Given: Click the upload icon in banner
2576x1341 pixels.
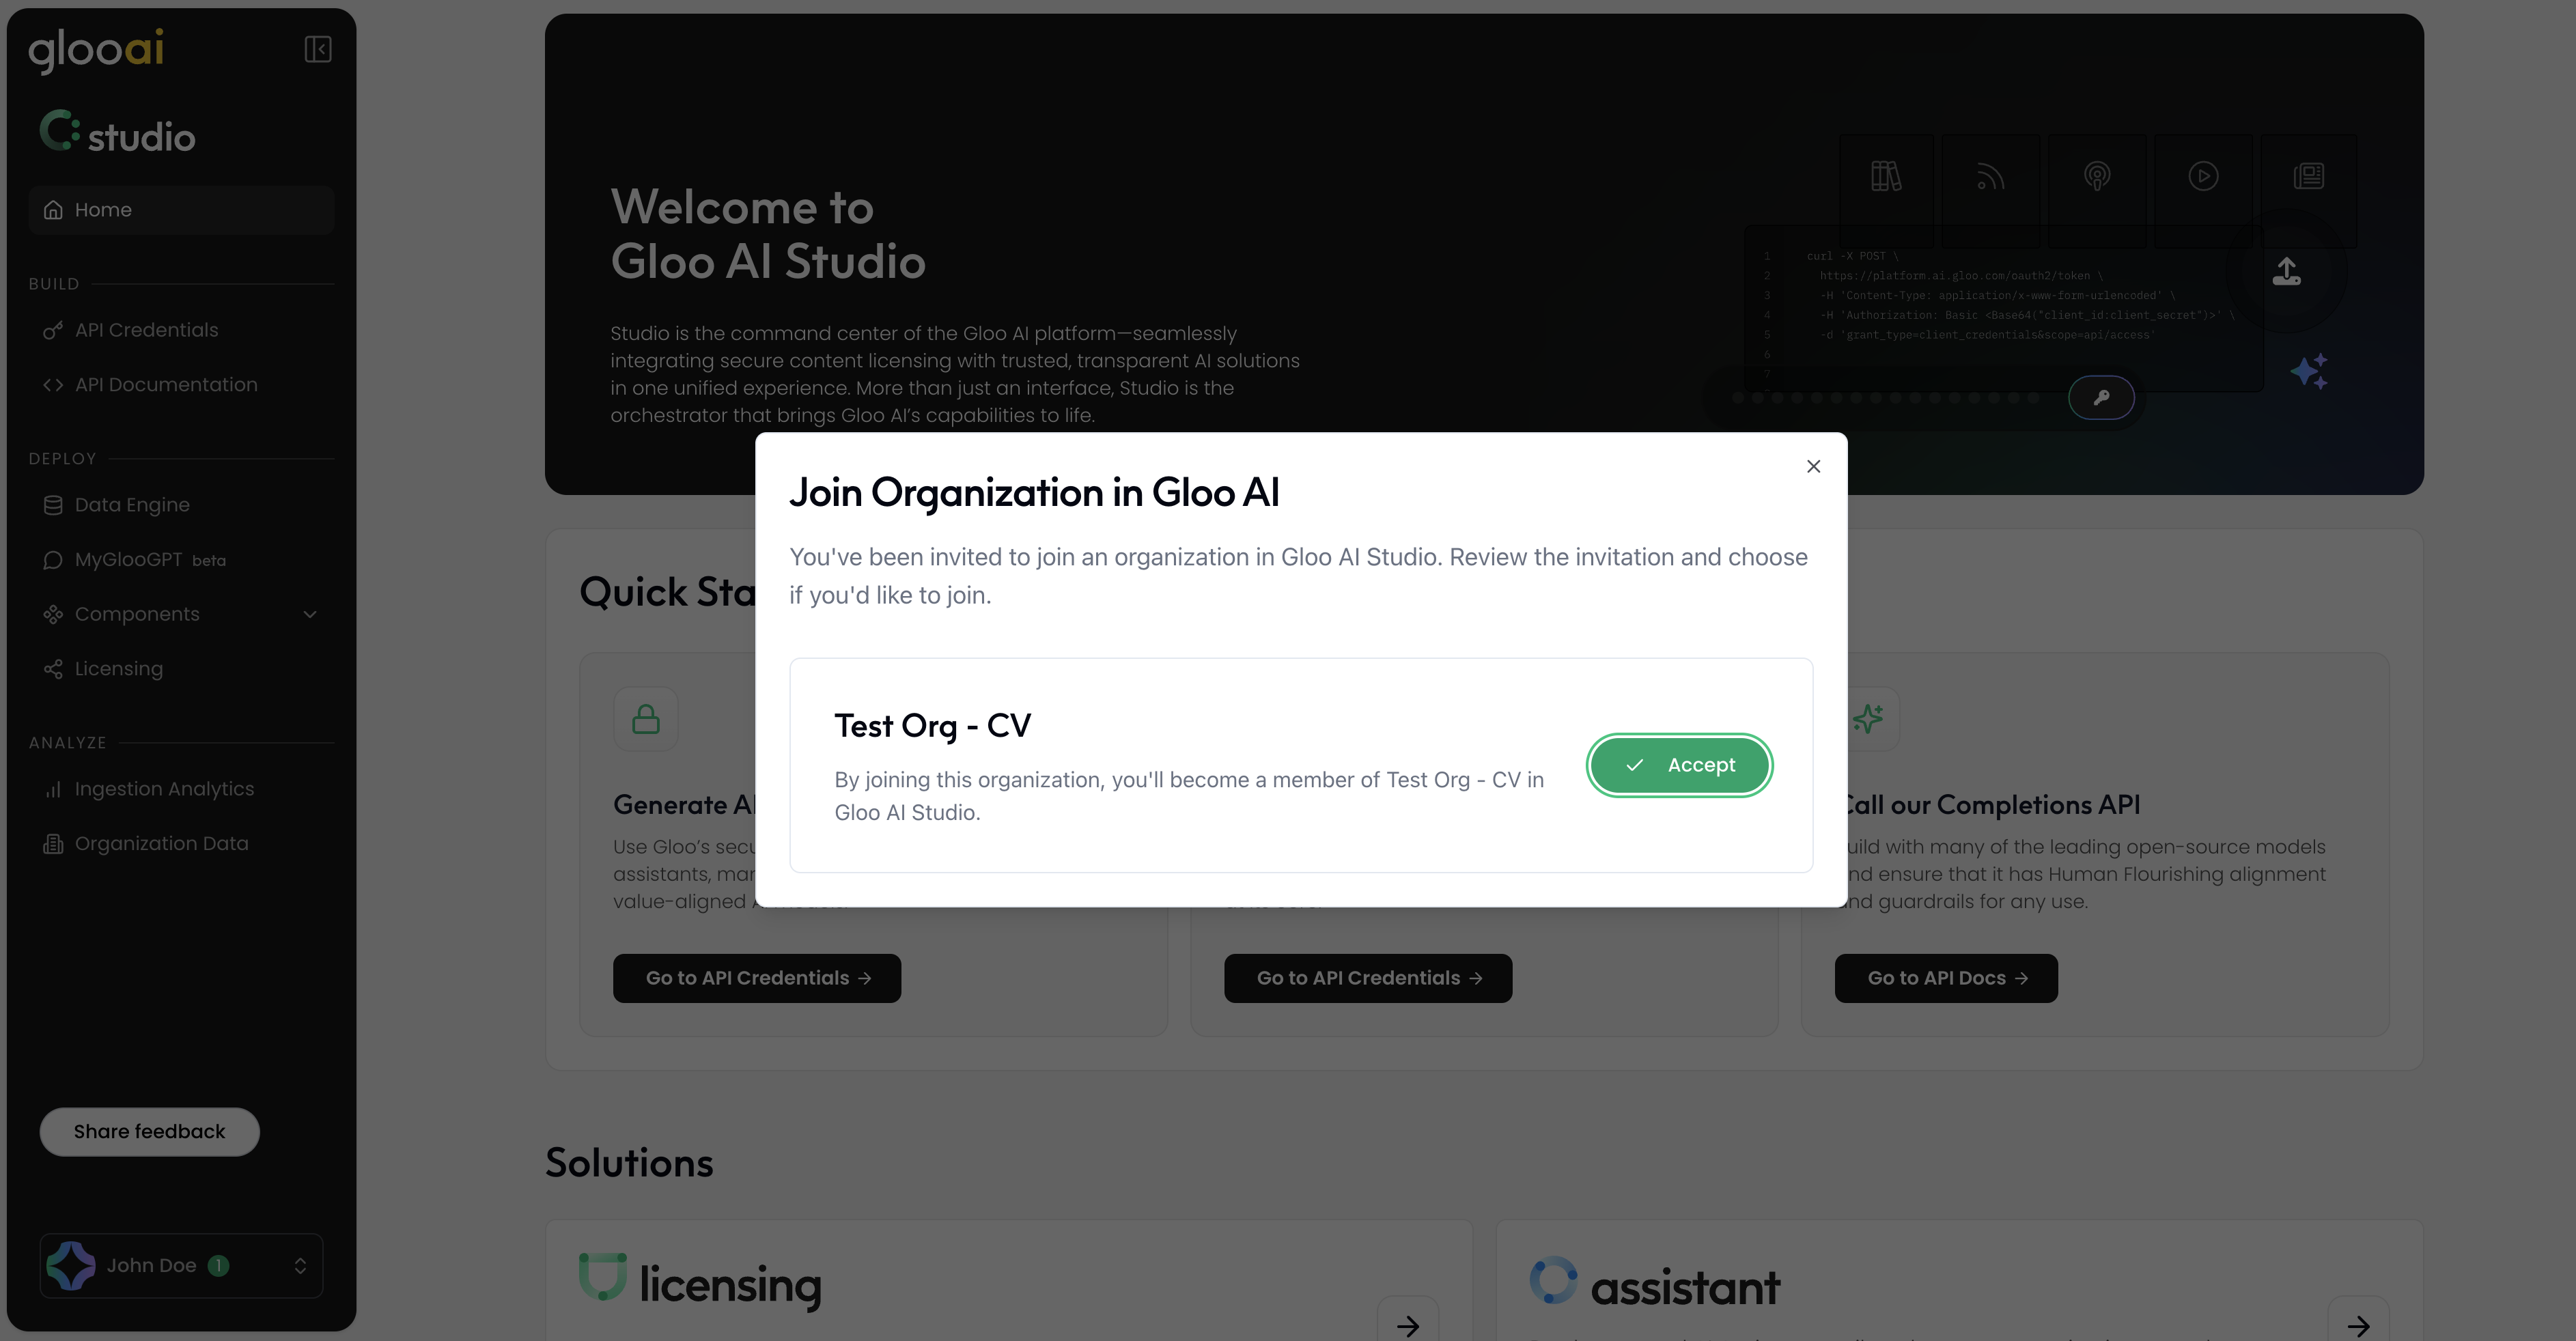Looking at the screenshot, I should (2287, 272).
